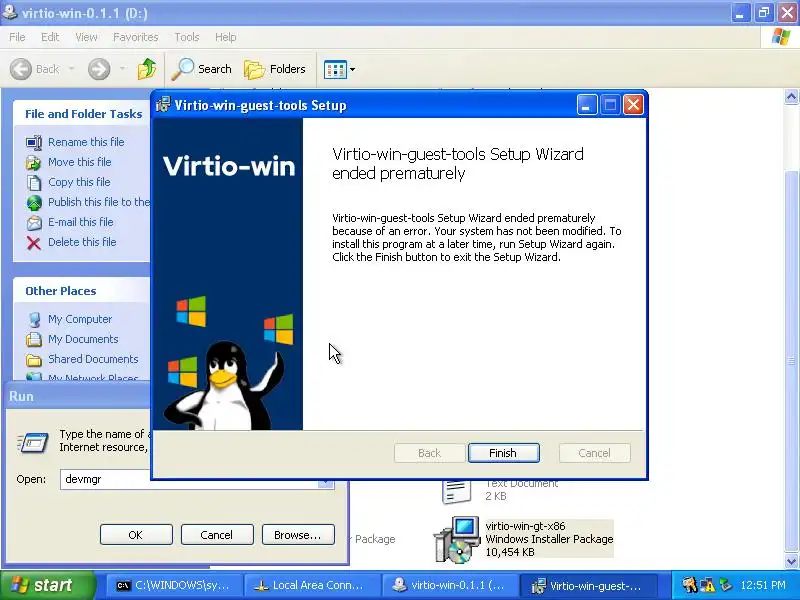
Task: Click the Explorer scrollbar up arrow
Action: coord(791,96)
